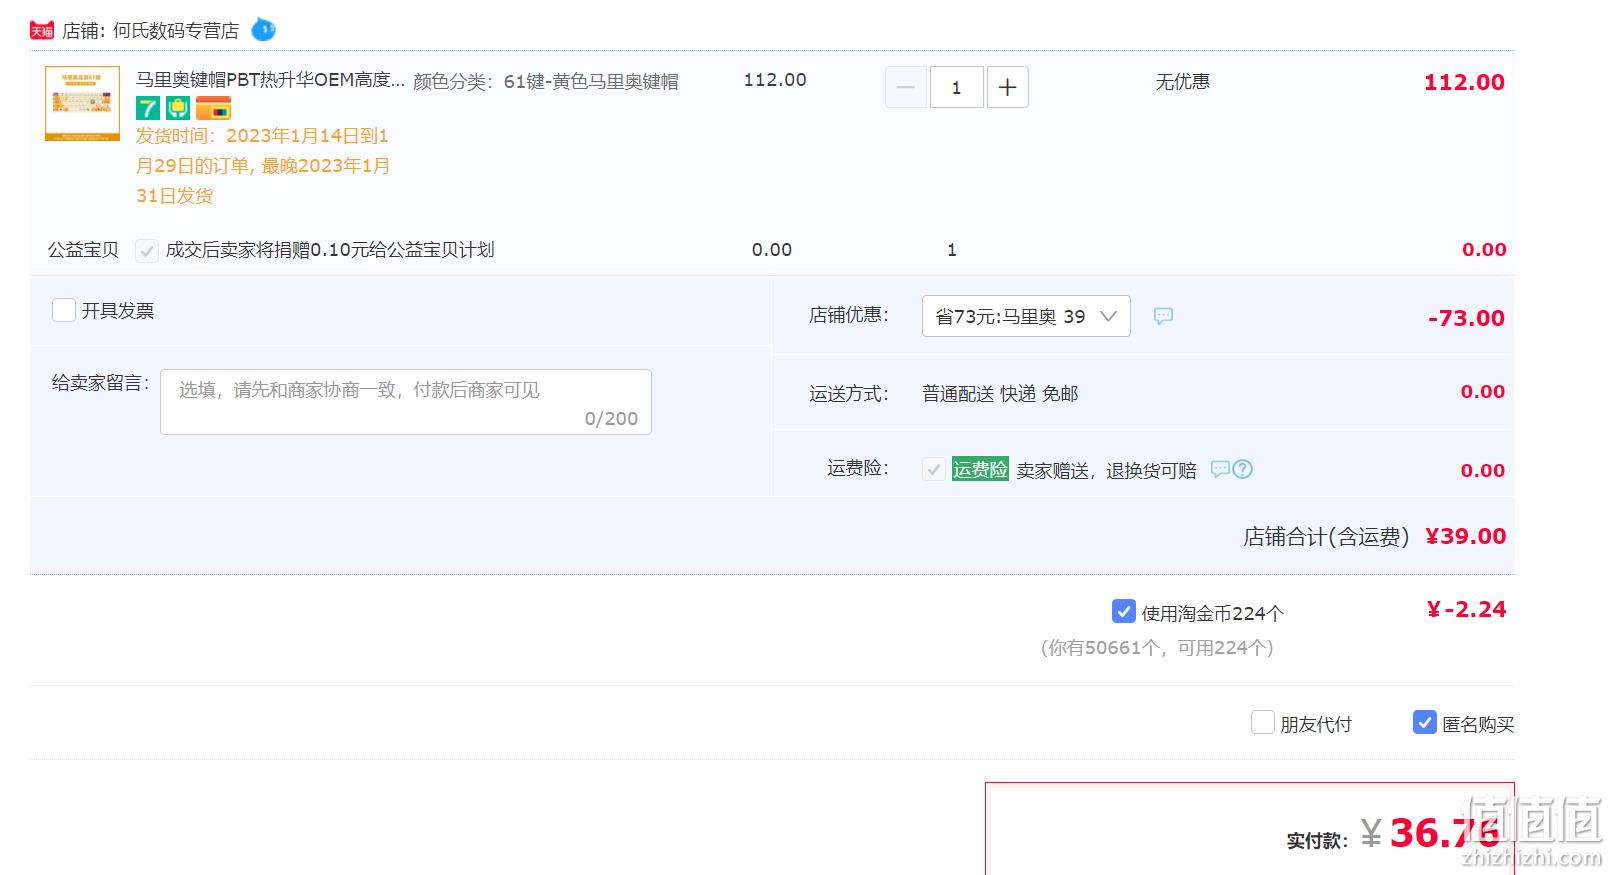This screenshot has width=1611, height=875.
Task: Open the product title link 马里奥键帽PBT热升华
Action: (x=271, y=80)
